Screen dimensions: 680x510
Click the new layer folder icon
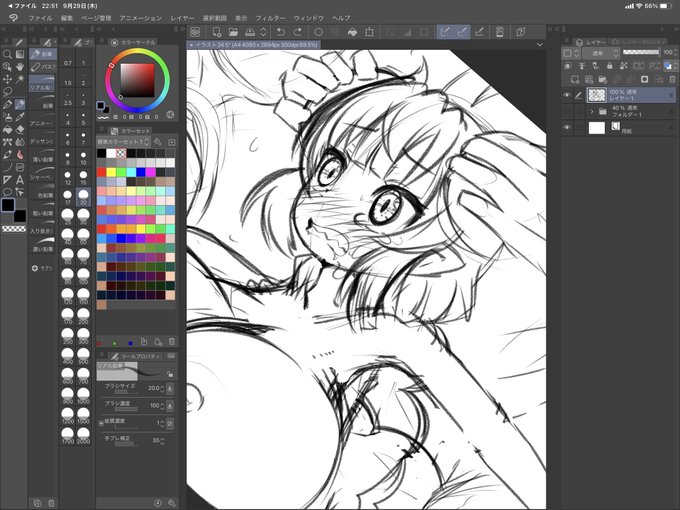(x=603, y=79)
